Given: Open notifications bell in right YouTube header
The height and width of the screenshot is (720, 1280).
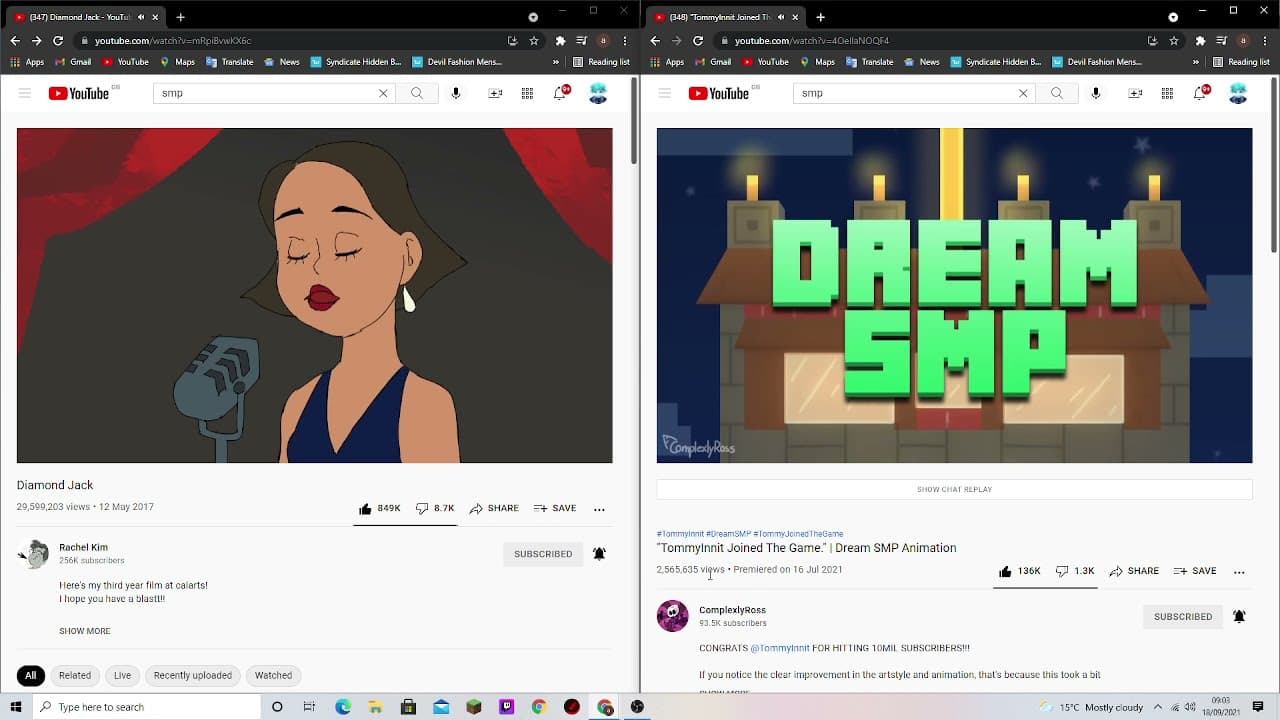Looking at the screenshot, I should click(1200, 93).
